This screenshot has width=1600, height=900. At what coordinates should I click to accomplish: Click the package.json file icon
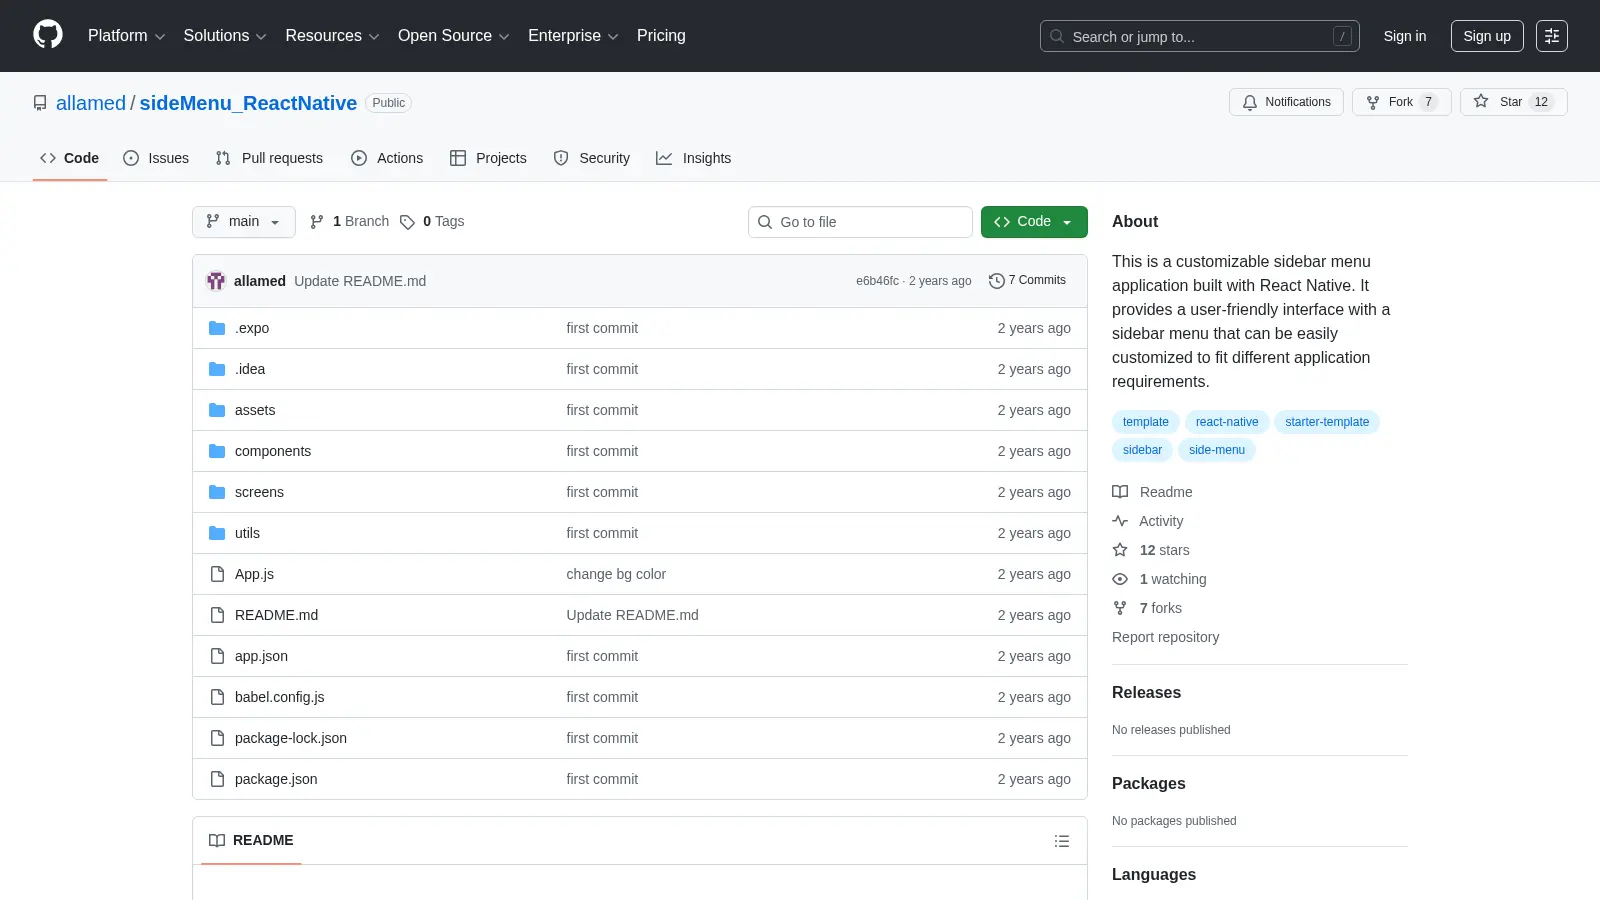click(217, 779)
